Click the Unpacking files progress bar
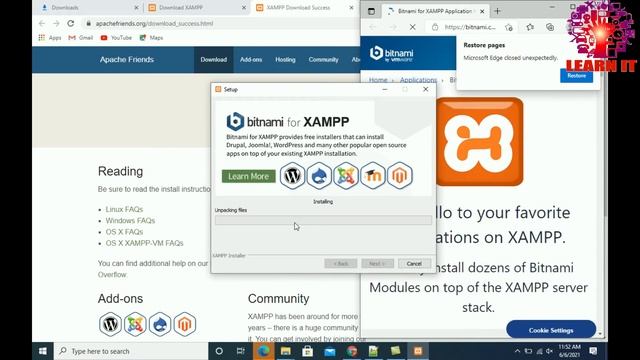The image size is (640, 360). (323, 220)
